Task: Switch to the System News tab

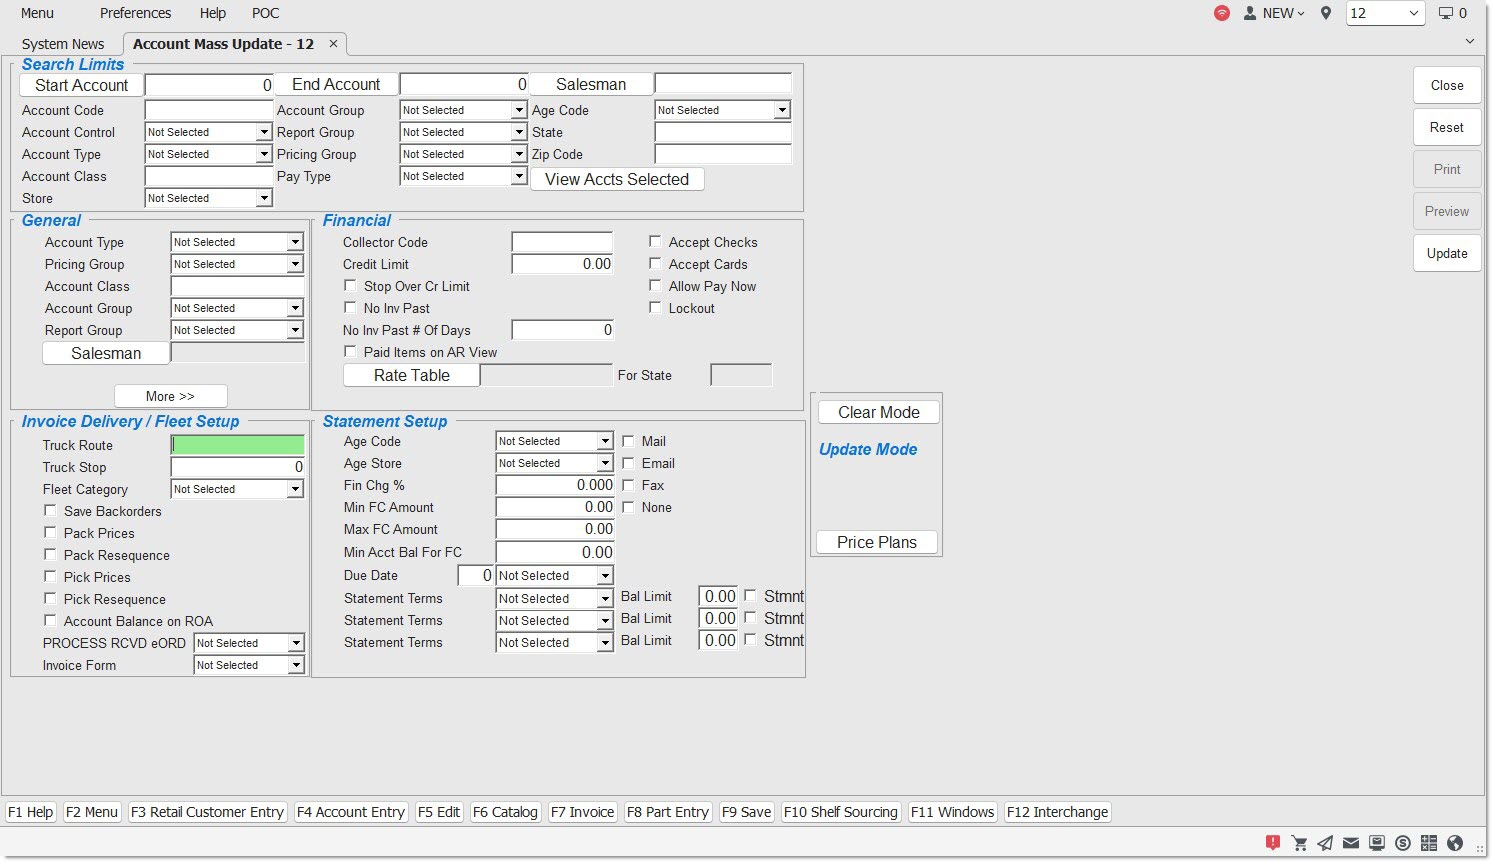Action: (63, 44)
